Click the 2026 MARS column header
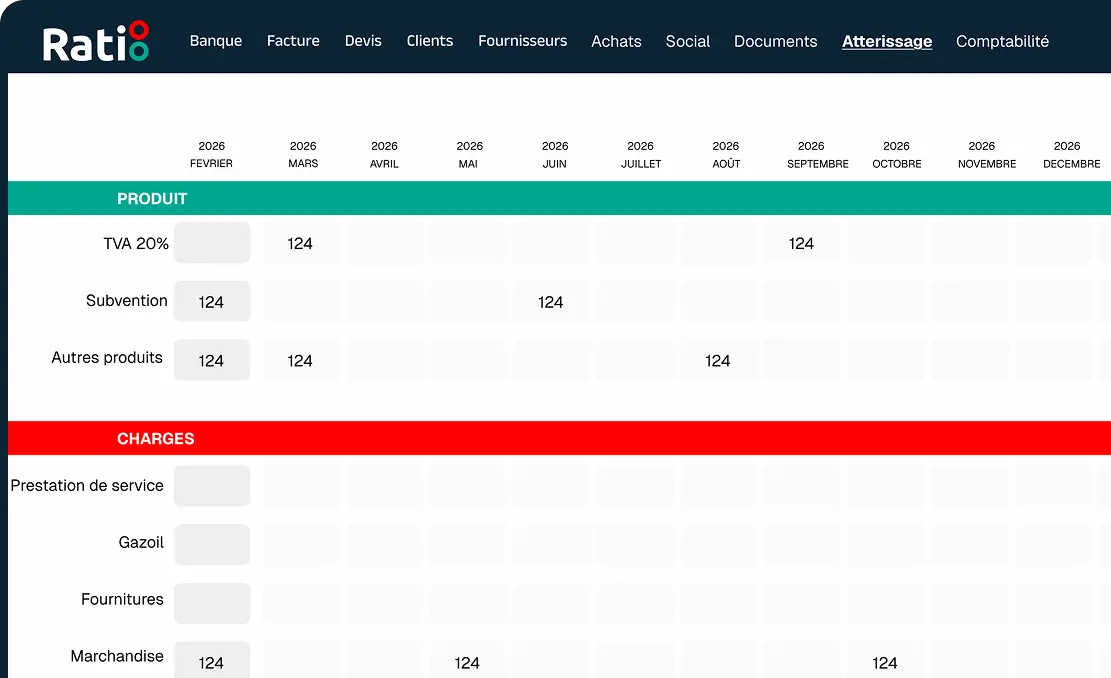 pos(303,154)
